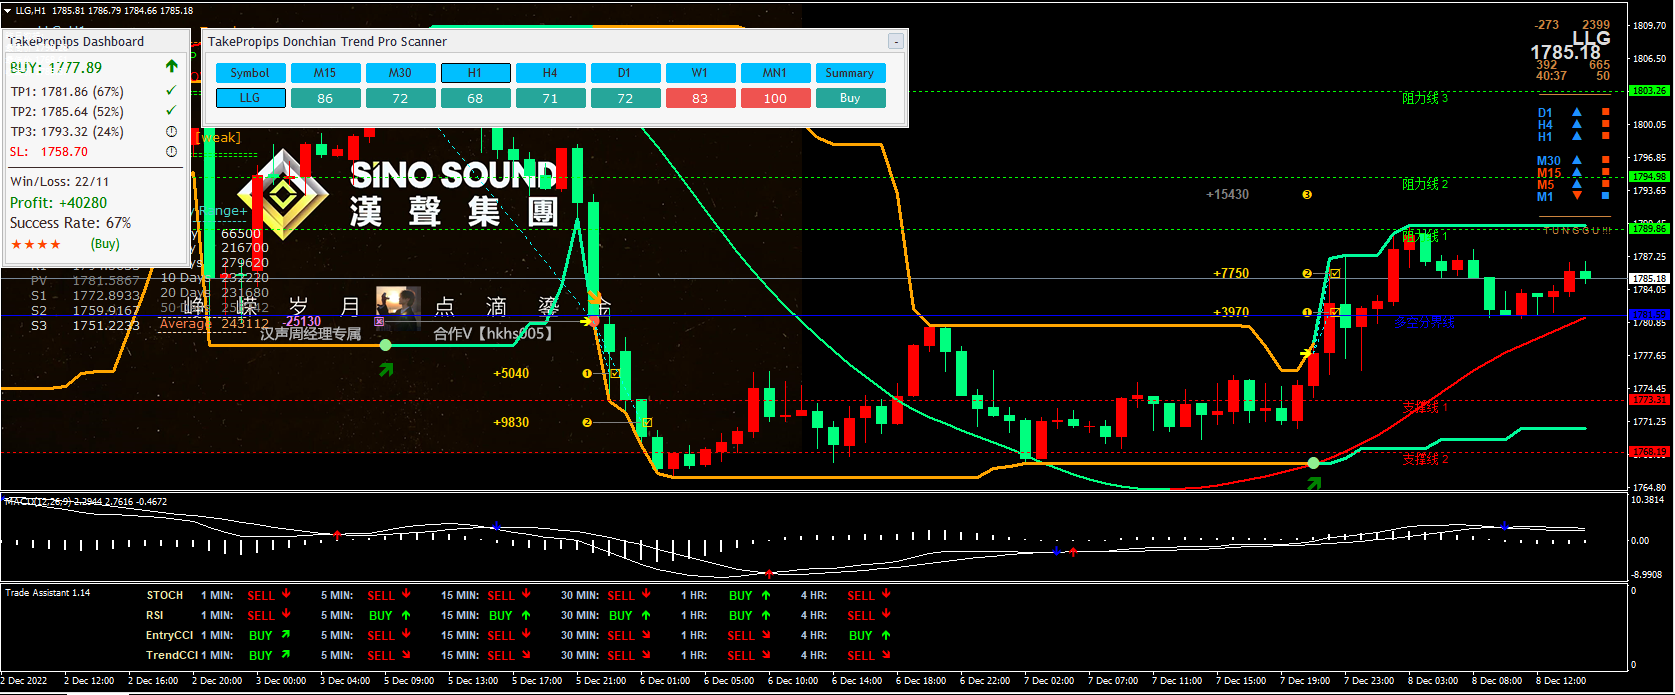This screenshot has width=1675, height=695.
Task: Select the 支撑线 1 support line label
Action: tap(1425, 407)
